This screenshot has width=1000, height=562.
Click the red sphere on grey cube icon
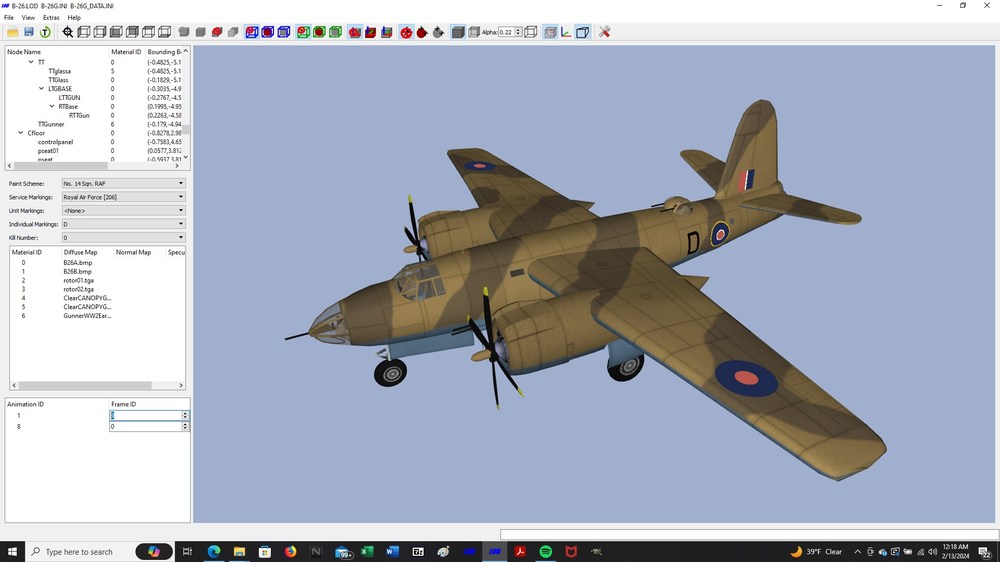pyautogui.click(x=217, y=32)
